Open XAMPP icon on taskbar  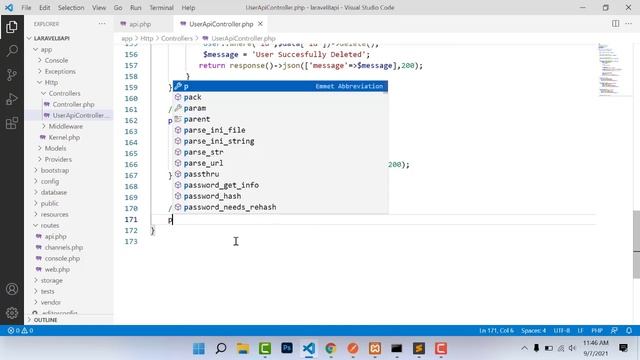pos(375,349)
